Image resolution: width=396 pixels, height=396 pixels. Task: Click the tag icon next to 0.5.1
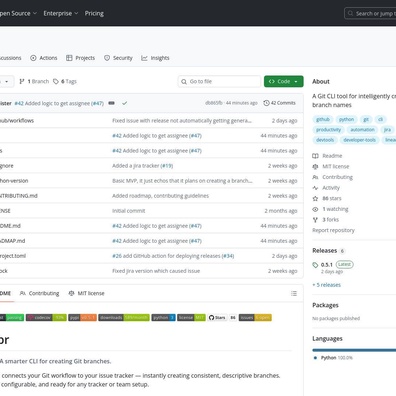click(x=315, y=265)
